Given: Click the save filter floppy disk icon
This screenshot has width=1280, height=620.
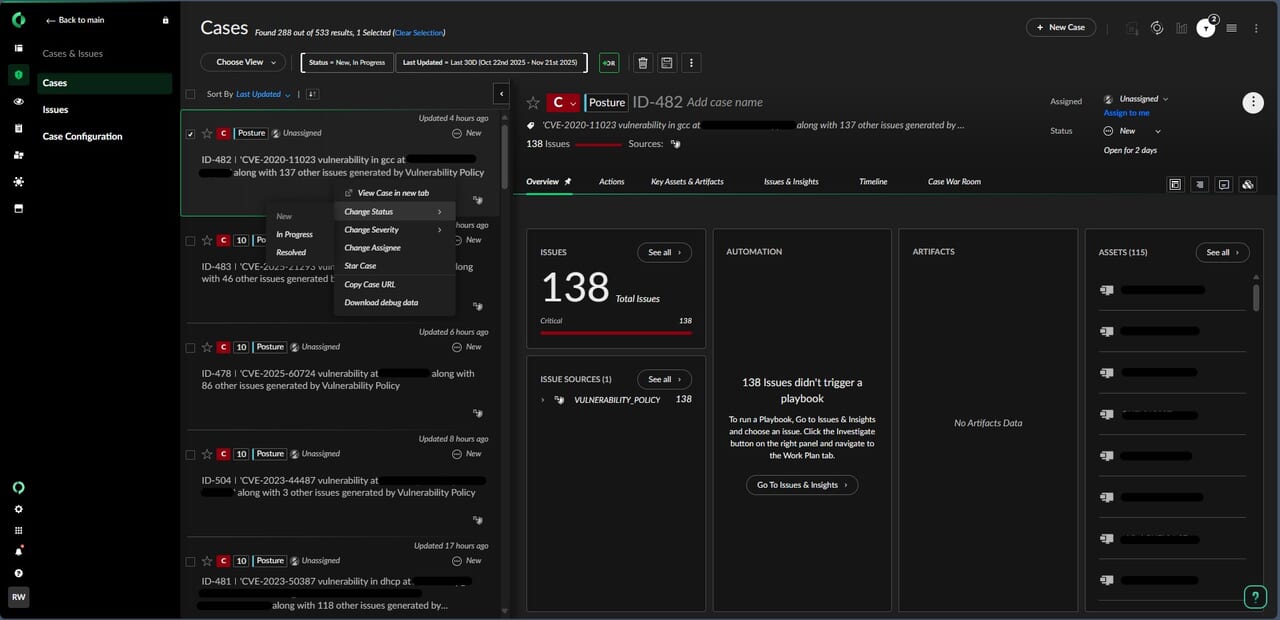Looking at the screenshot, I should click(666, 63).
